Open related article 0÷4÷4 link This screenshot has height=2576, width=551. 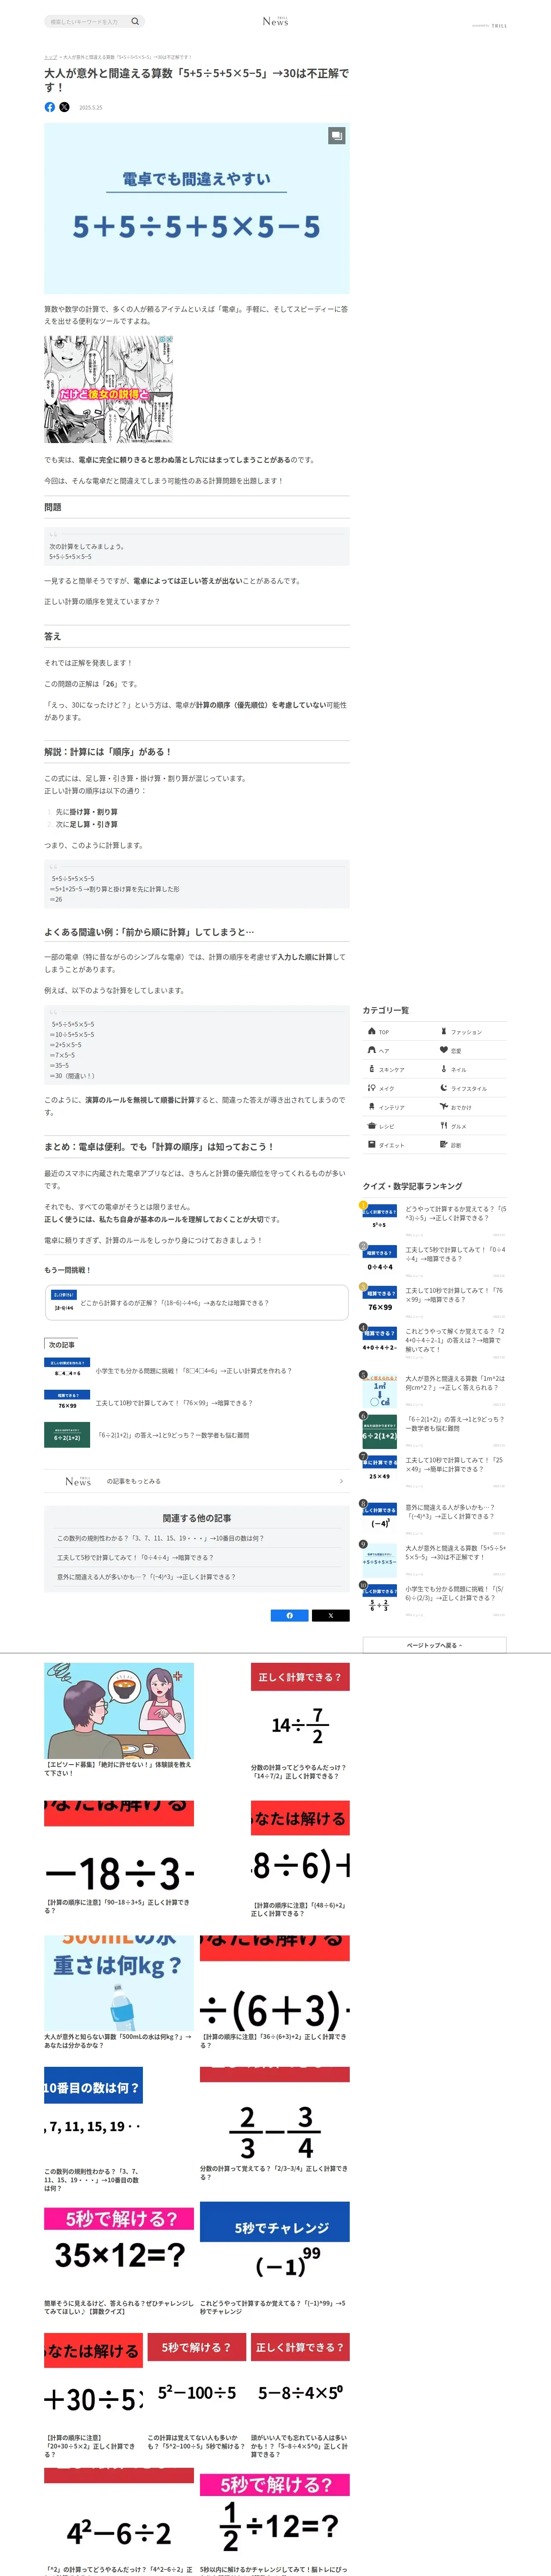(135, 1557)
